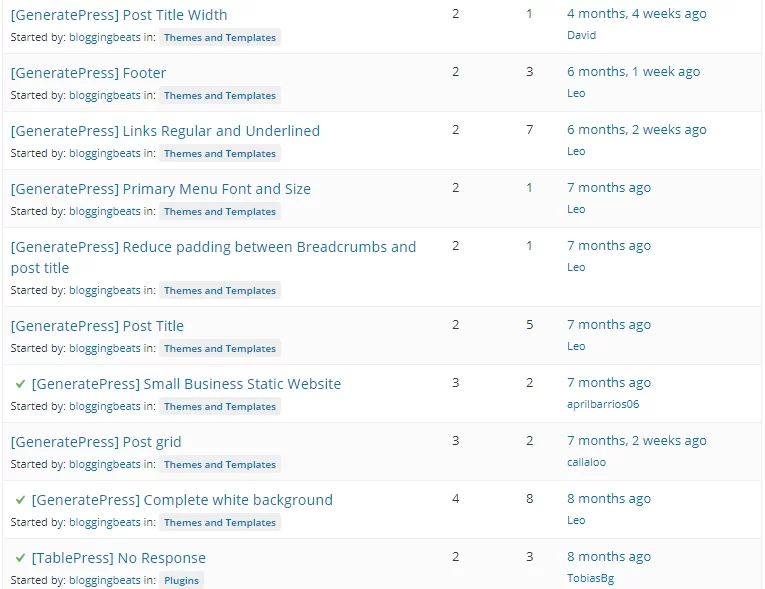
Task: Click 'Themes and Templates' tag in Post Title Width row
Action: click(220, 38)
